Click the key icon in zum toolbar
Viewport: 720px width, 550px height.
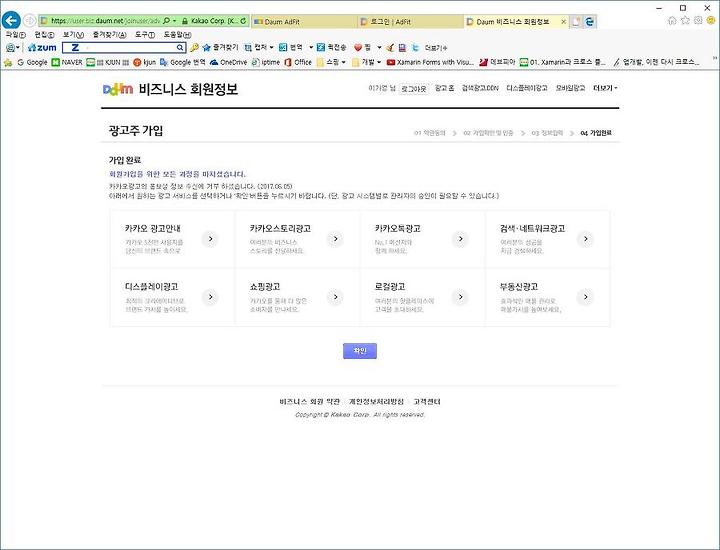194,47
